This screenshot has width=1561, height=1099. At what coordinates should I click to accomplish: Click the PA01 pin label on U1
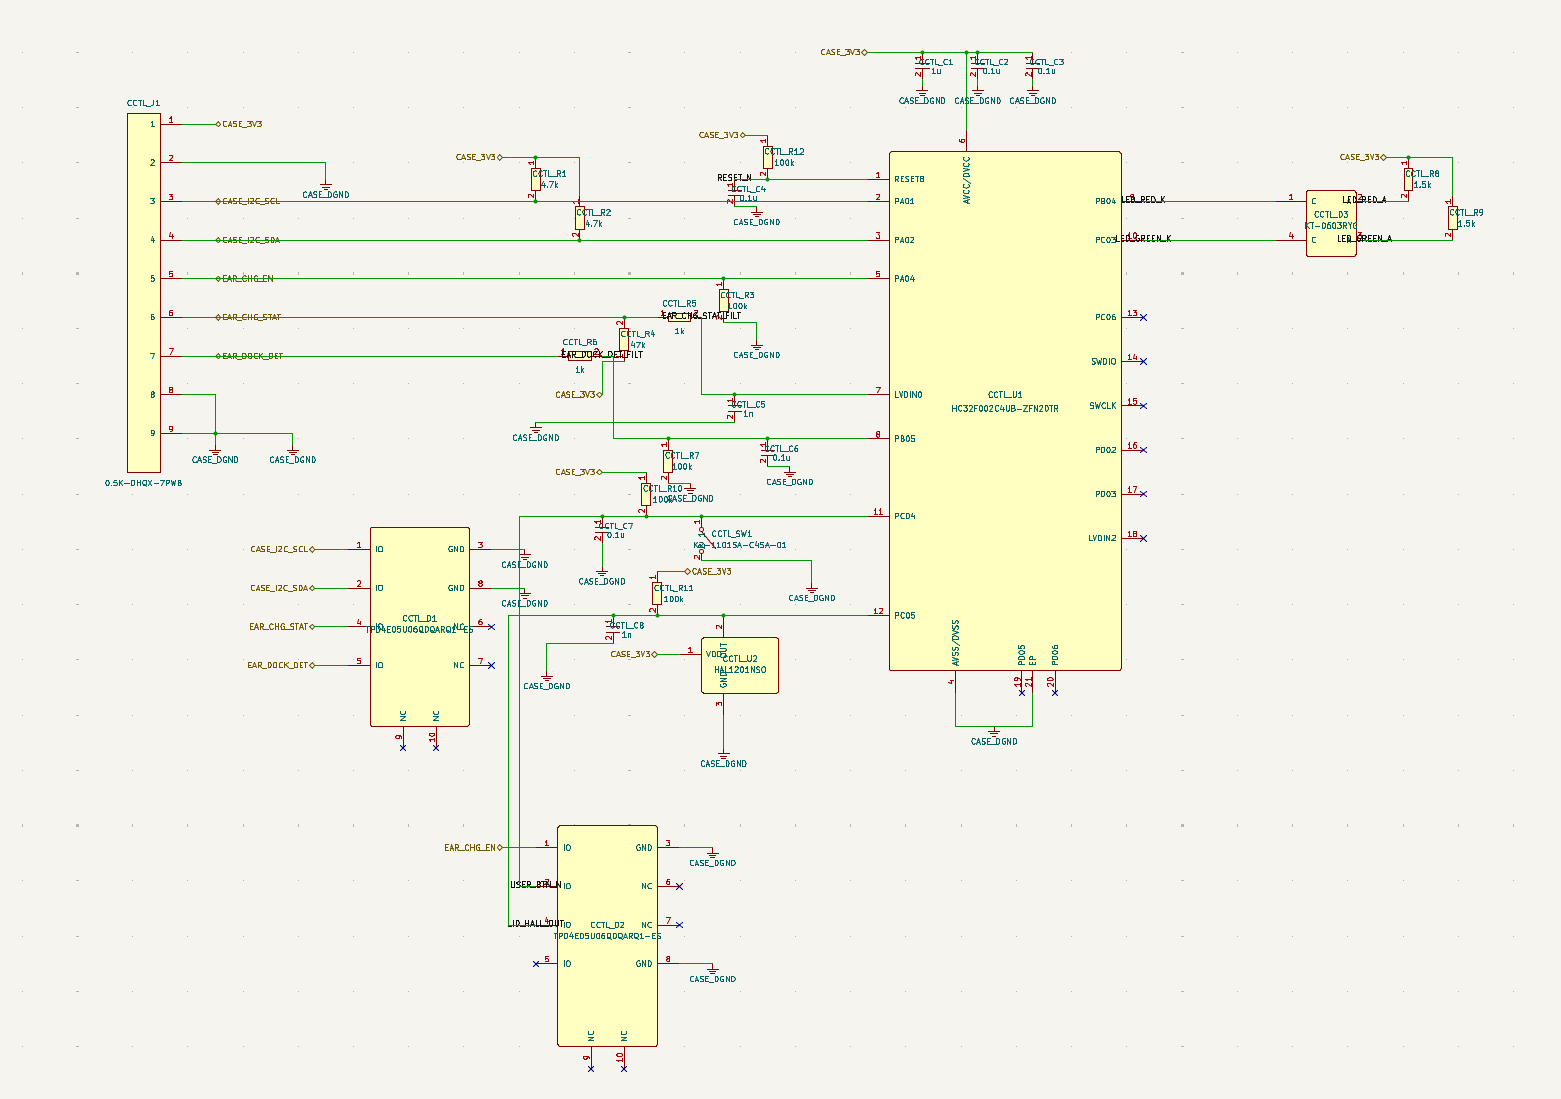point(905,201)
